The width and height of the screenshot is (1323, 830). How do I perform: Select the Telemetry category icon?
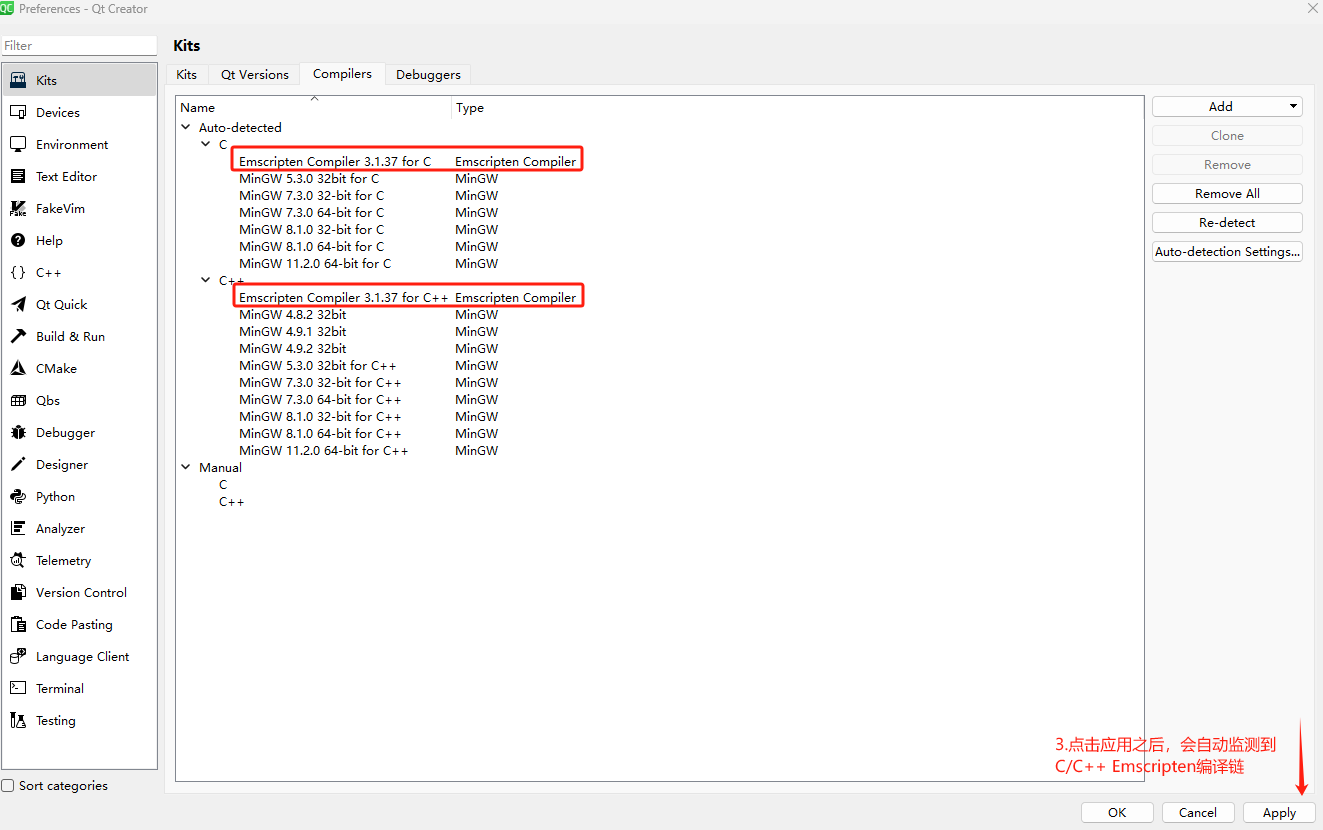[x=18, y=560]
